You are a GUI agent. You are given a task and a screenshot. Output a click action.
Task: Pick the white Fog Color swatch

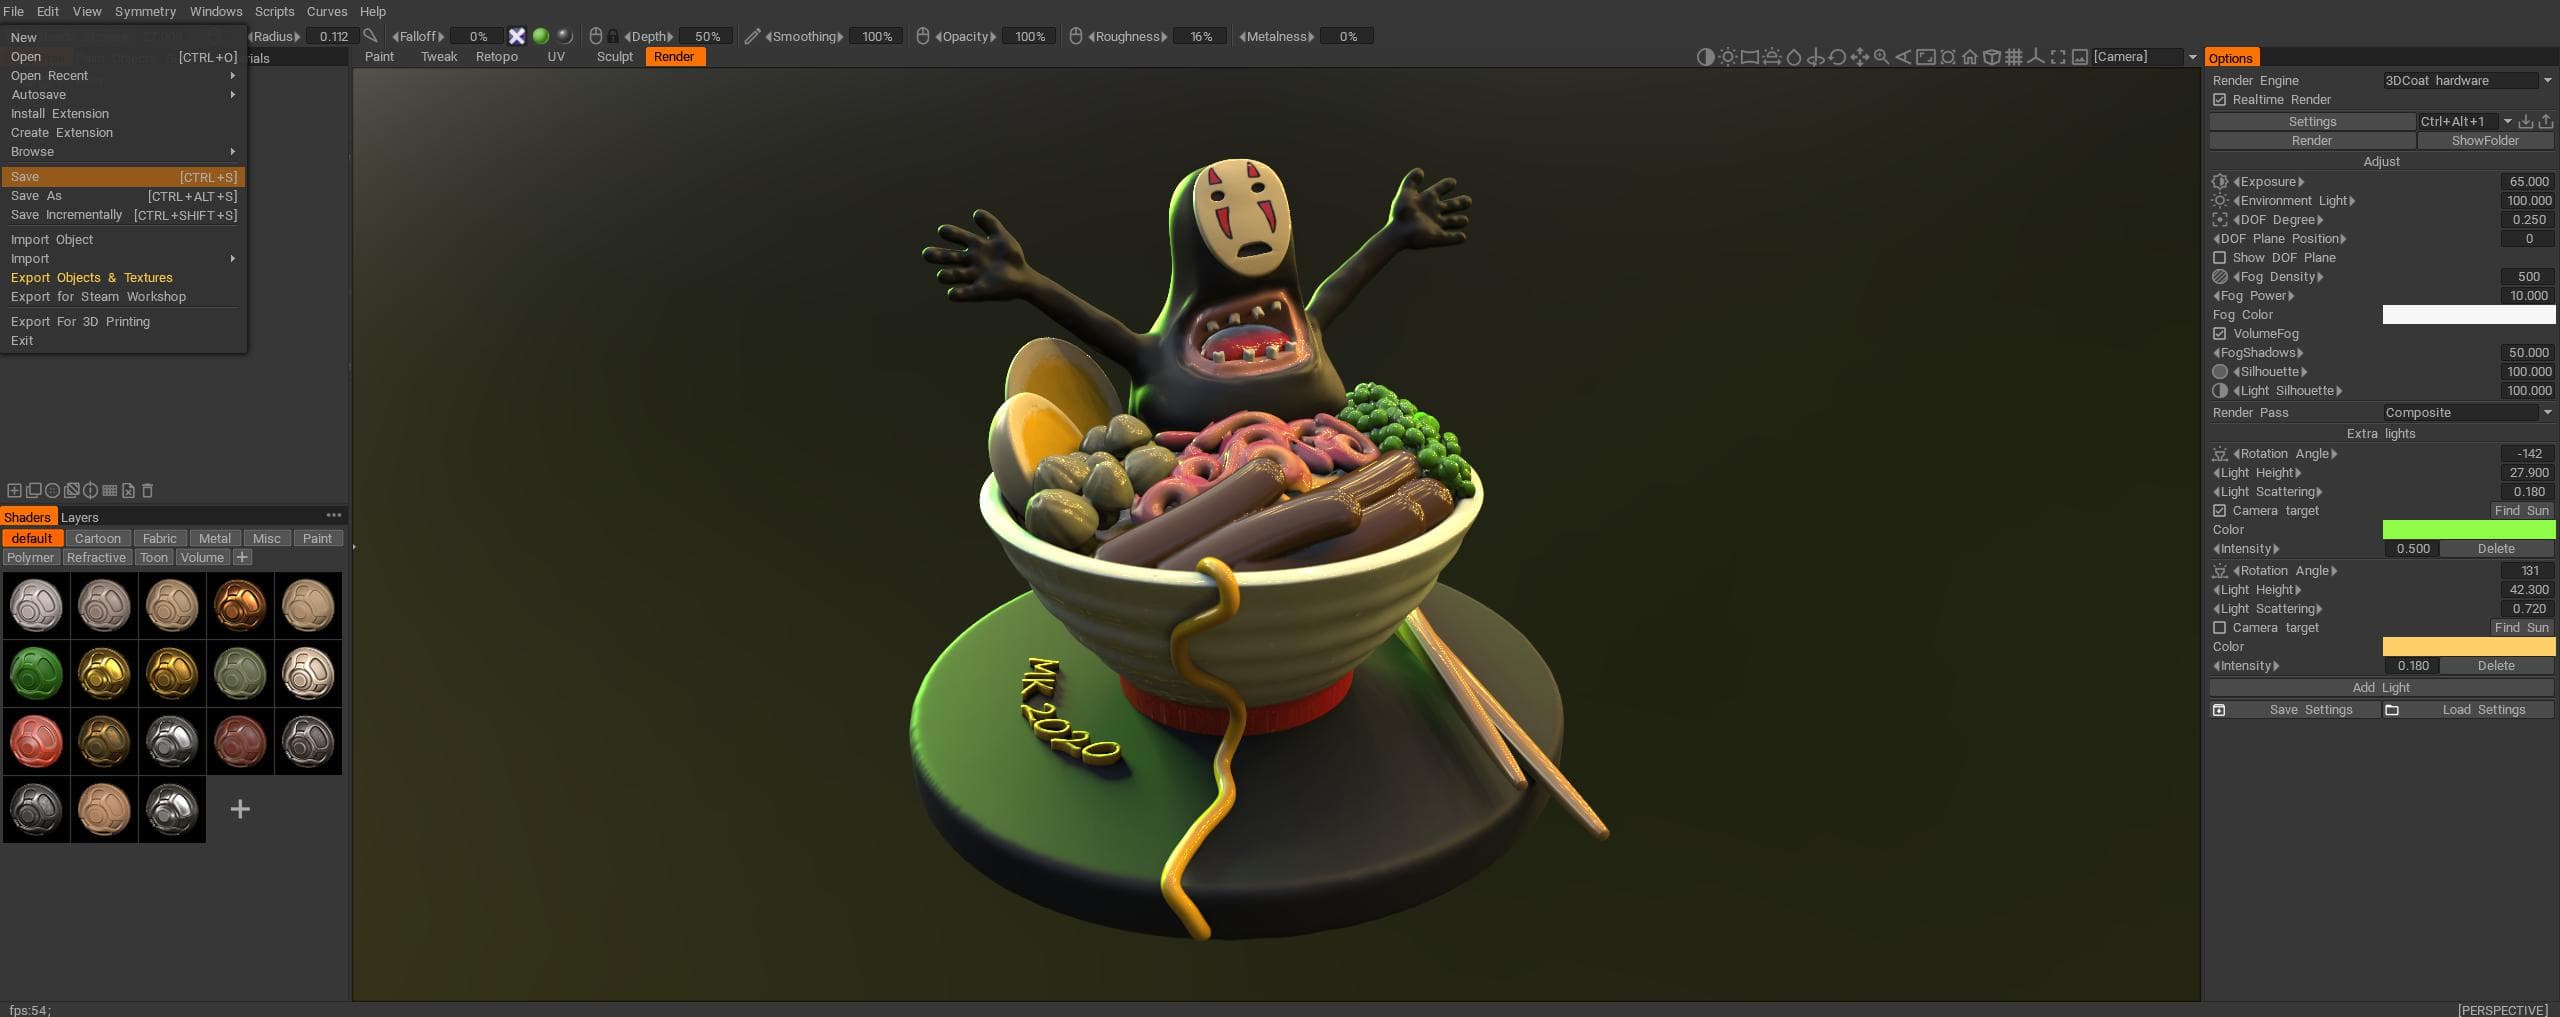pos(2469,315)
